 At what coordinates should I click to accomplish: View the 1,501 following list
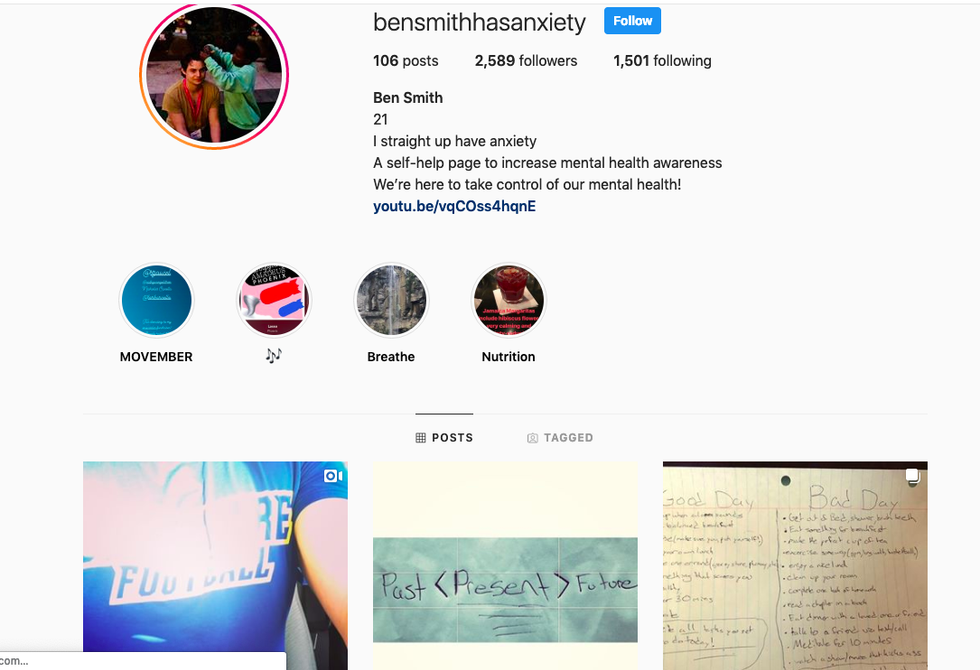662,61
